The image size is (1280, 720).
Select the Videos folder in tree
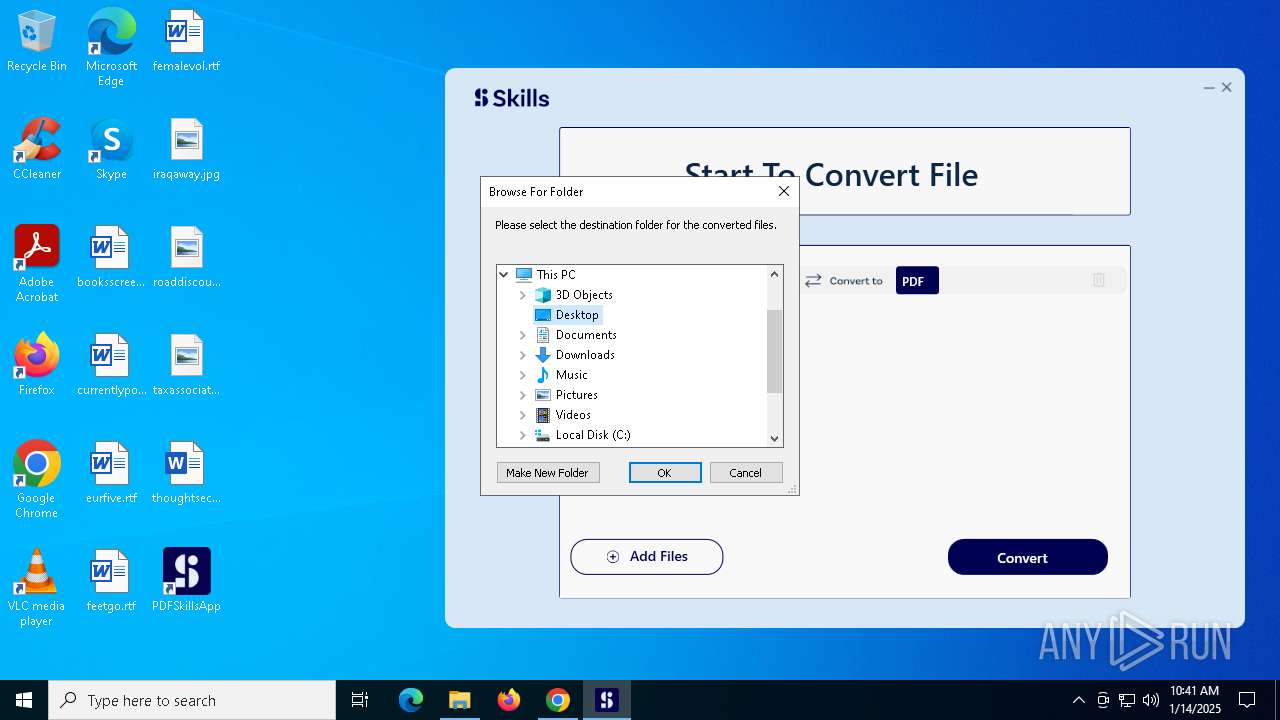pyautogui.click(x=573, y=415)
